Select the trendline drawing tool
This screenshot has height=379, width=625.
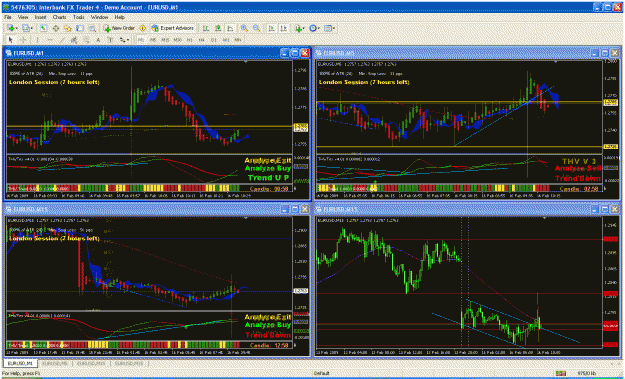[62, 40]
